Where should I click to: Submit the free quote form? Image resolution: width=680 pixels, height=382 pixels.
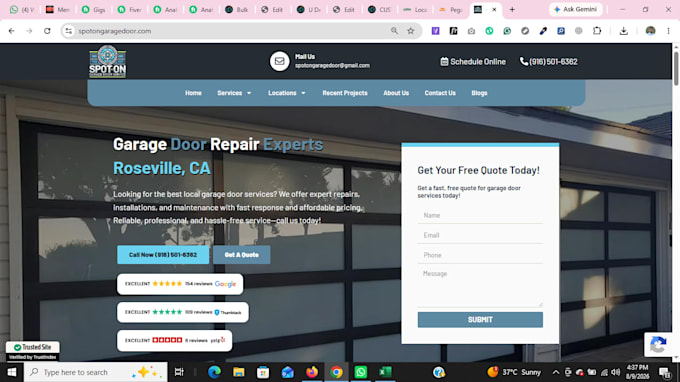click(x=480, y=320)
